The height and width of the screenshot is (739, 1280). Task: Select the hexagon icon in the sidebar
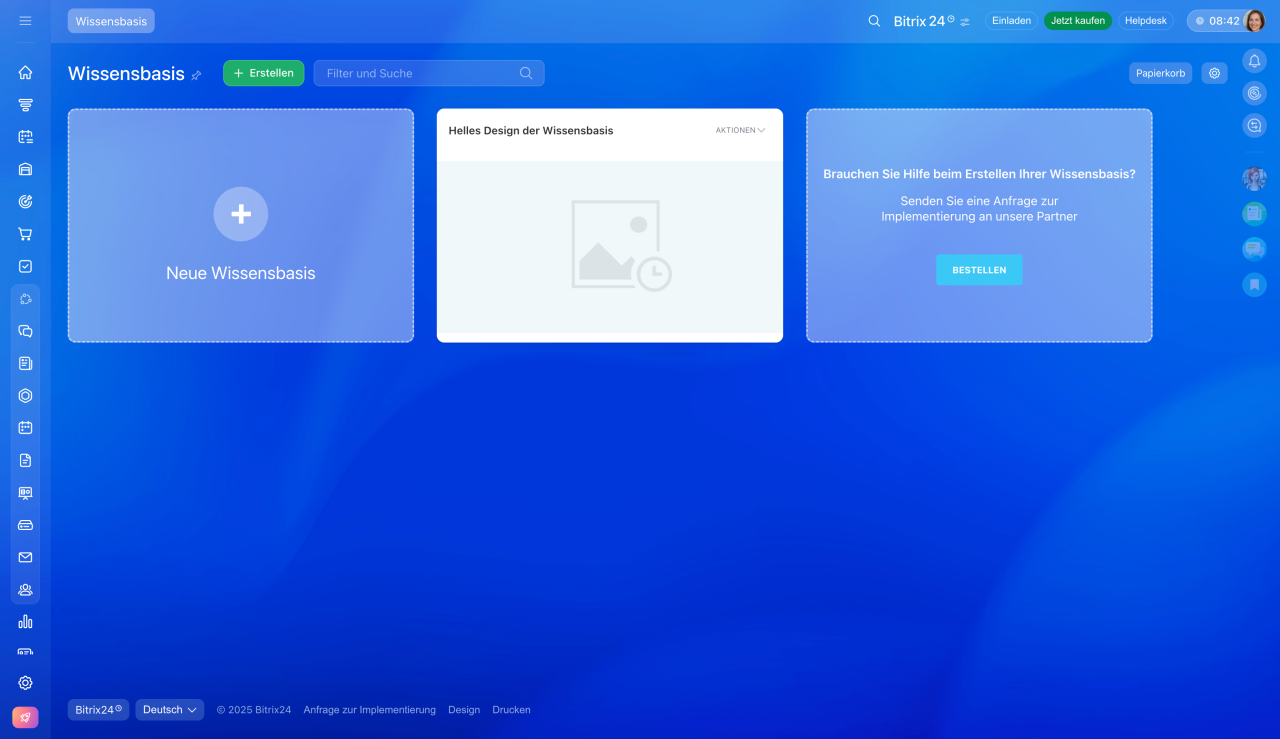(x=25, y=395)
